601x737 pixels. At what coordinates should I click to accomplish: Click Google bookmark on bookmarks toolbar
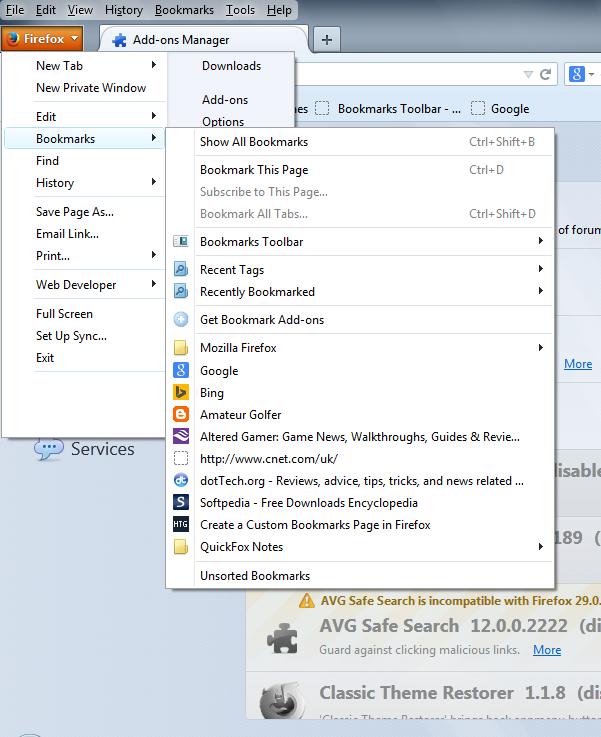point(500,109)
